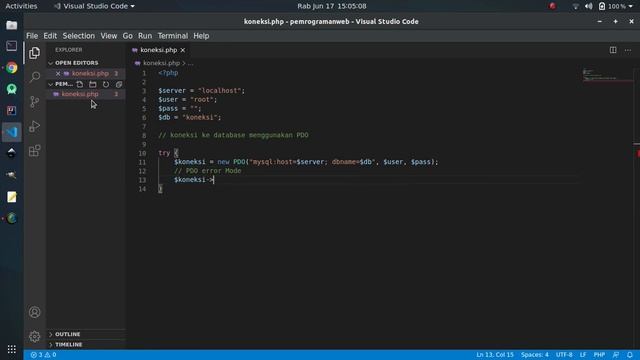
Task: Select koneksi.php in the project tree
Action: click(80, 94)
